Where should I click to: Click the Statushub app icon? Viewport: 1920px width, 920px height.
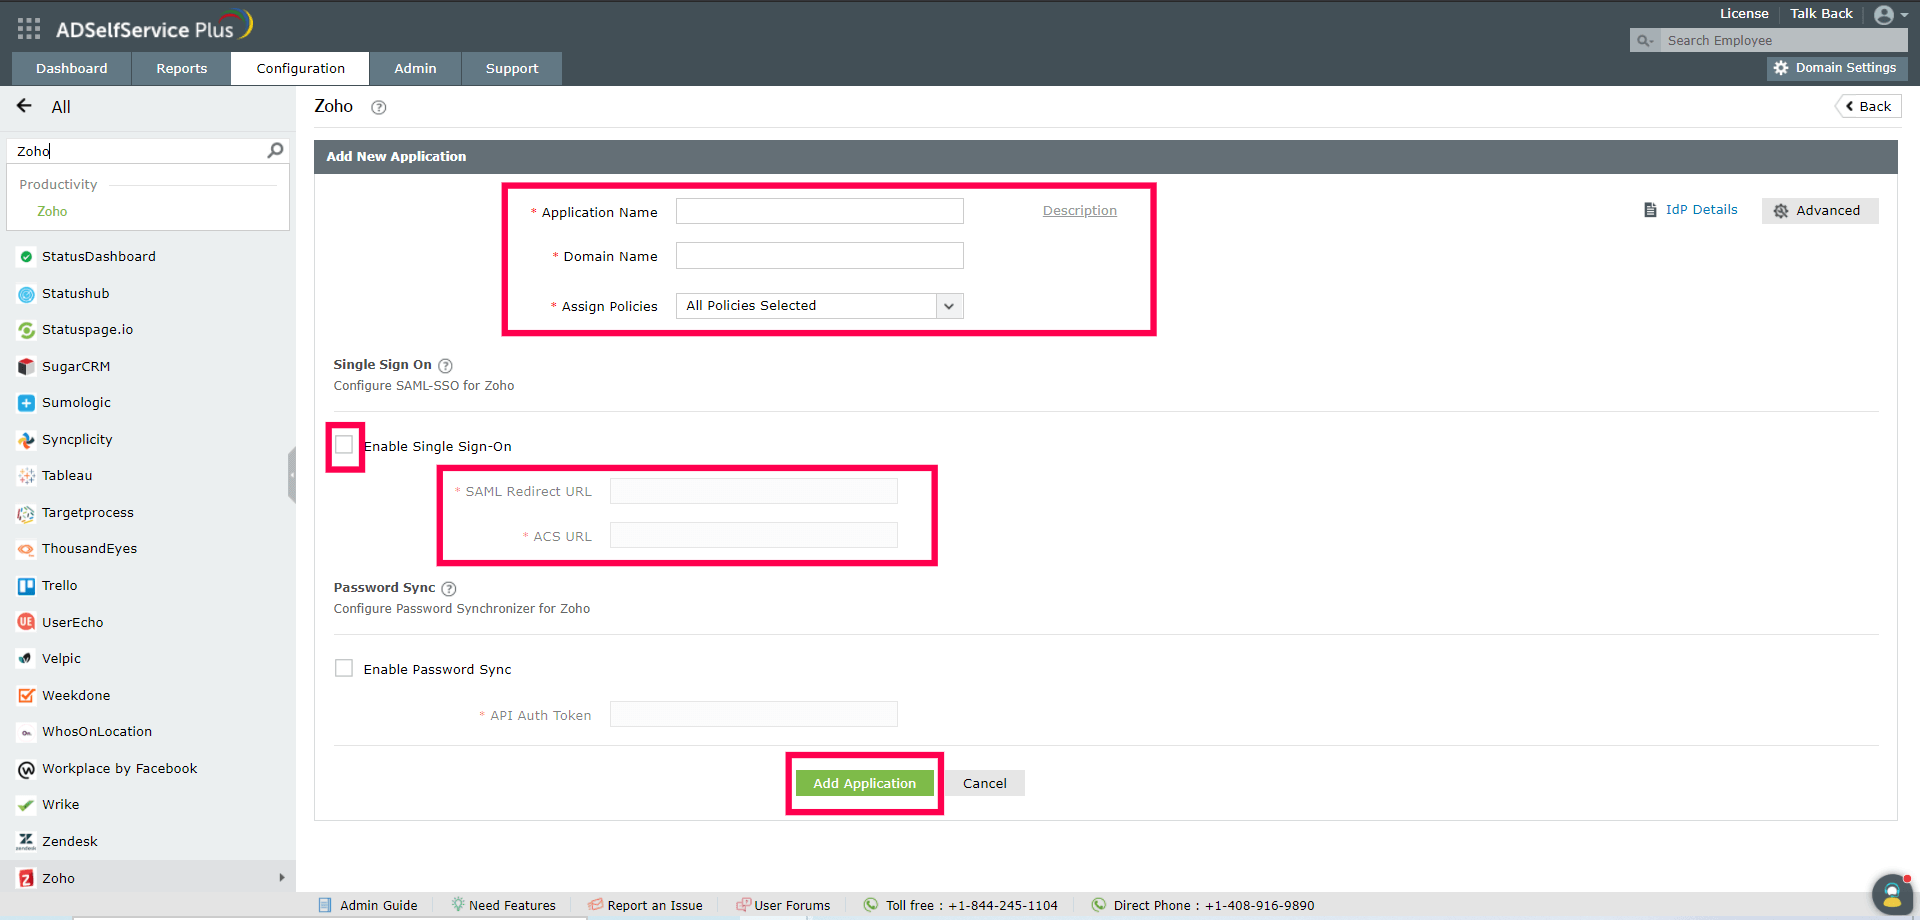[26, 294]
